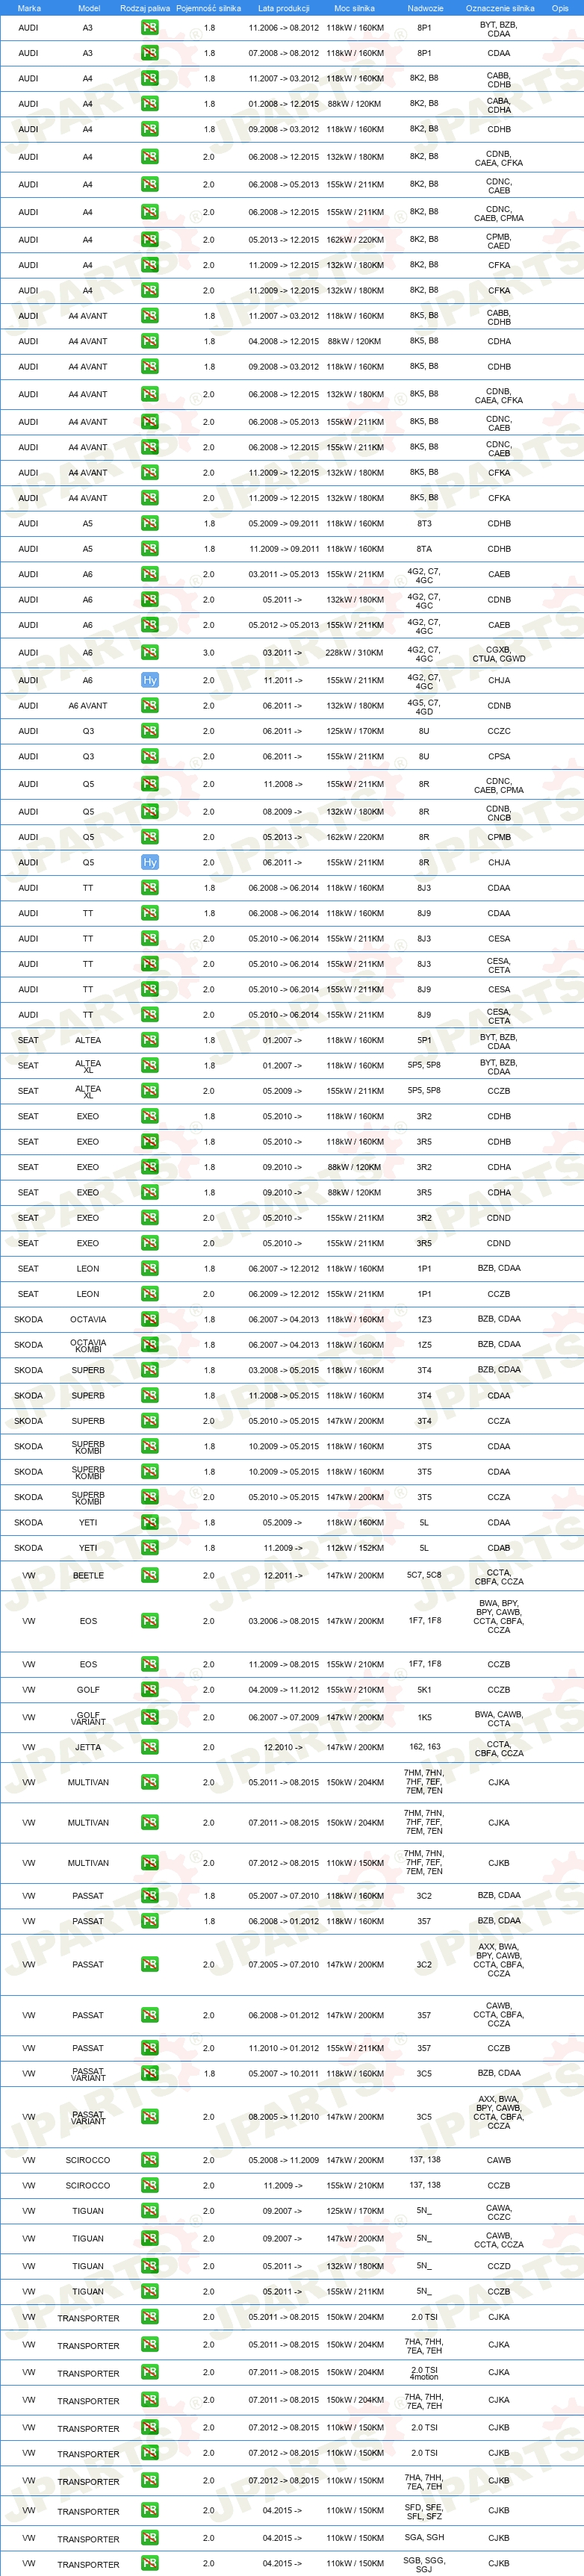
Task: Click the petrol icon in Seat Altea 5P1 row
Action: pos(150,1041)
